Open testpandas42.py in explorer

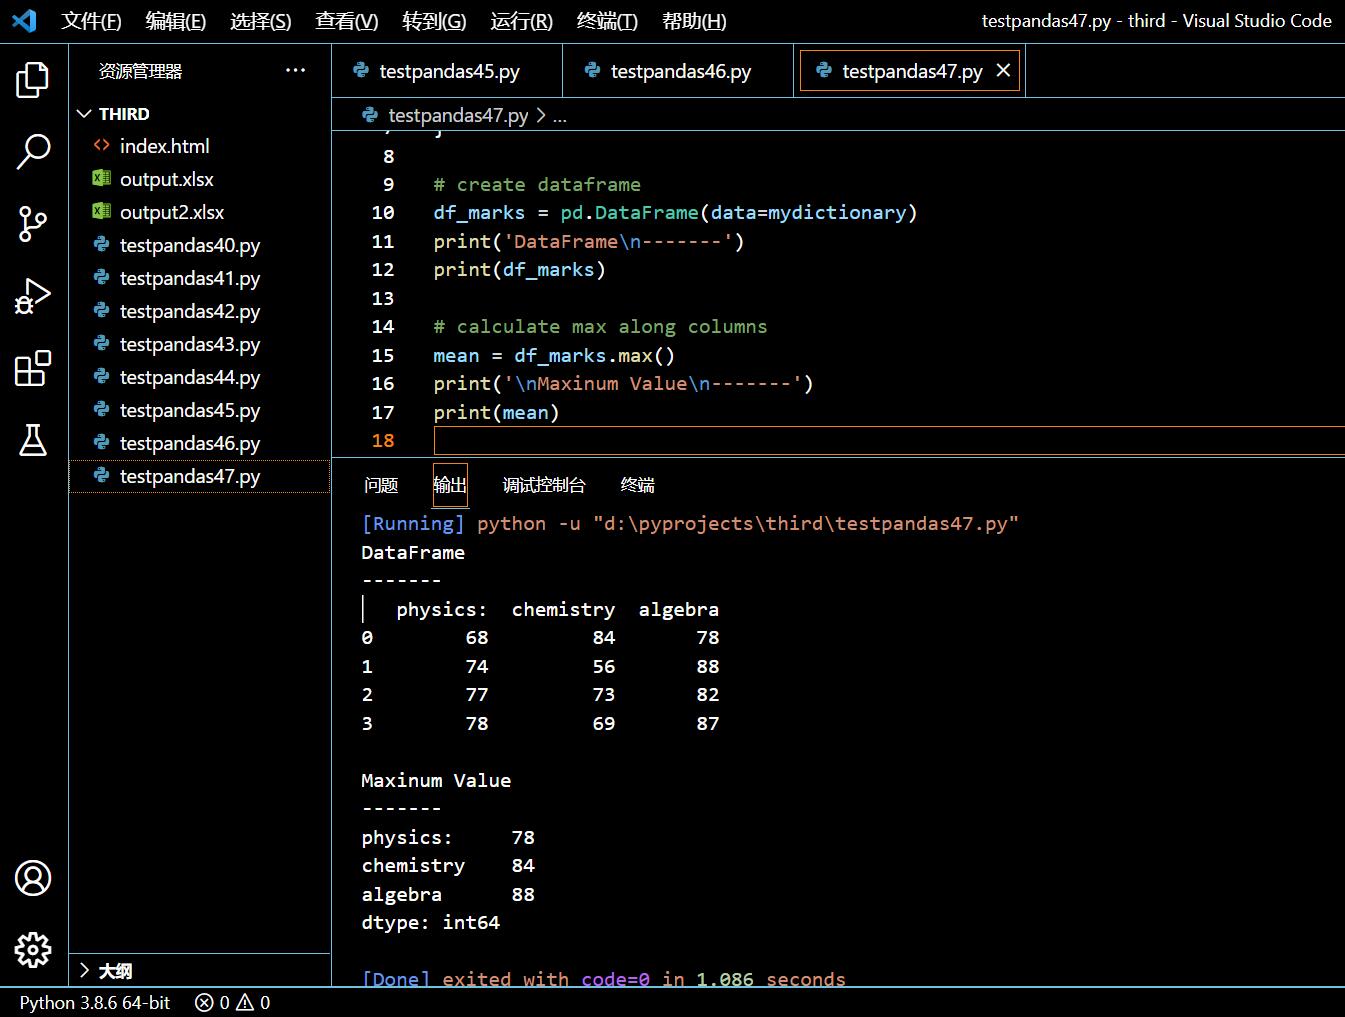click(199, 311)
